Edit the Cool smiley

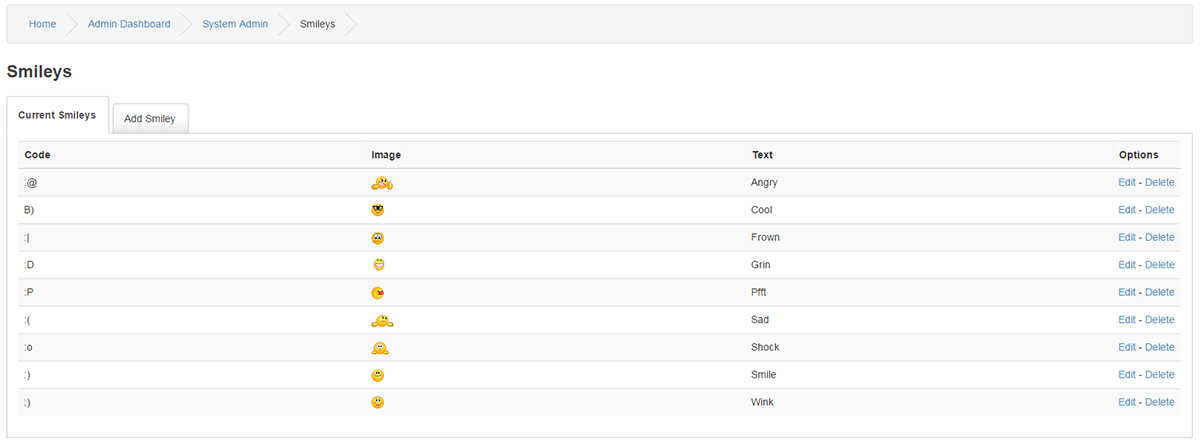(x=1127, y=210)
